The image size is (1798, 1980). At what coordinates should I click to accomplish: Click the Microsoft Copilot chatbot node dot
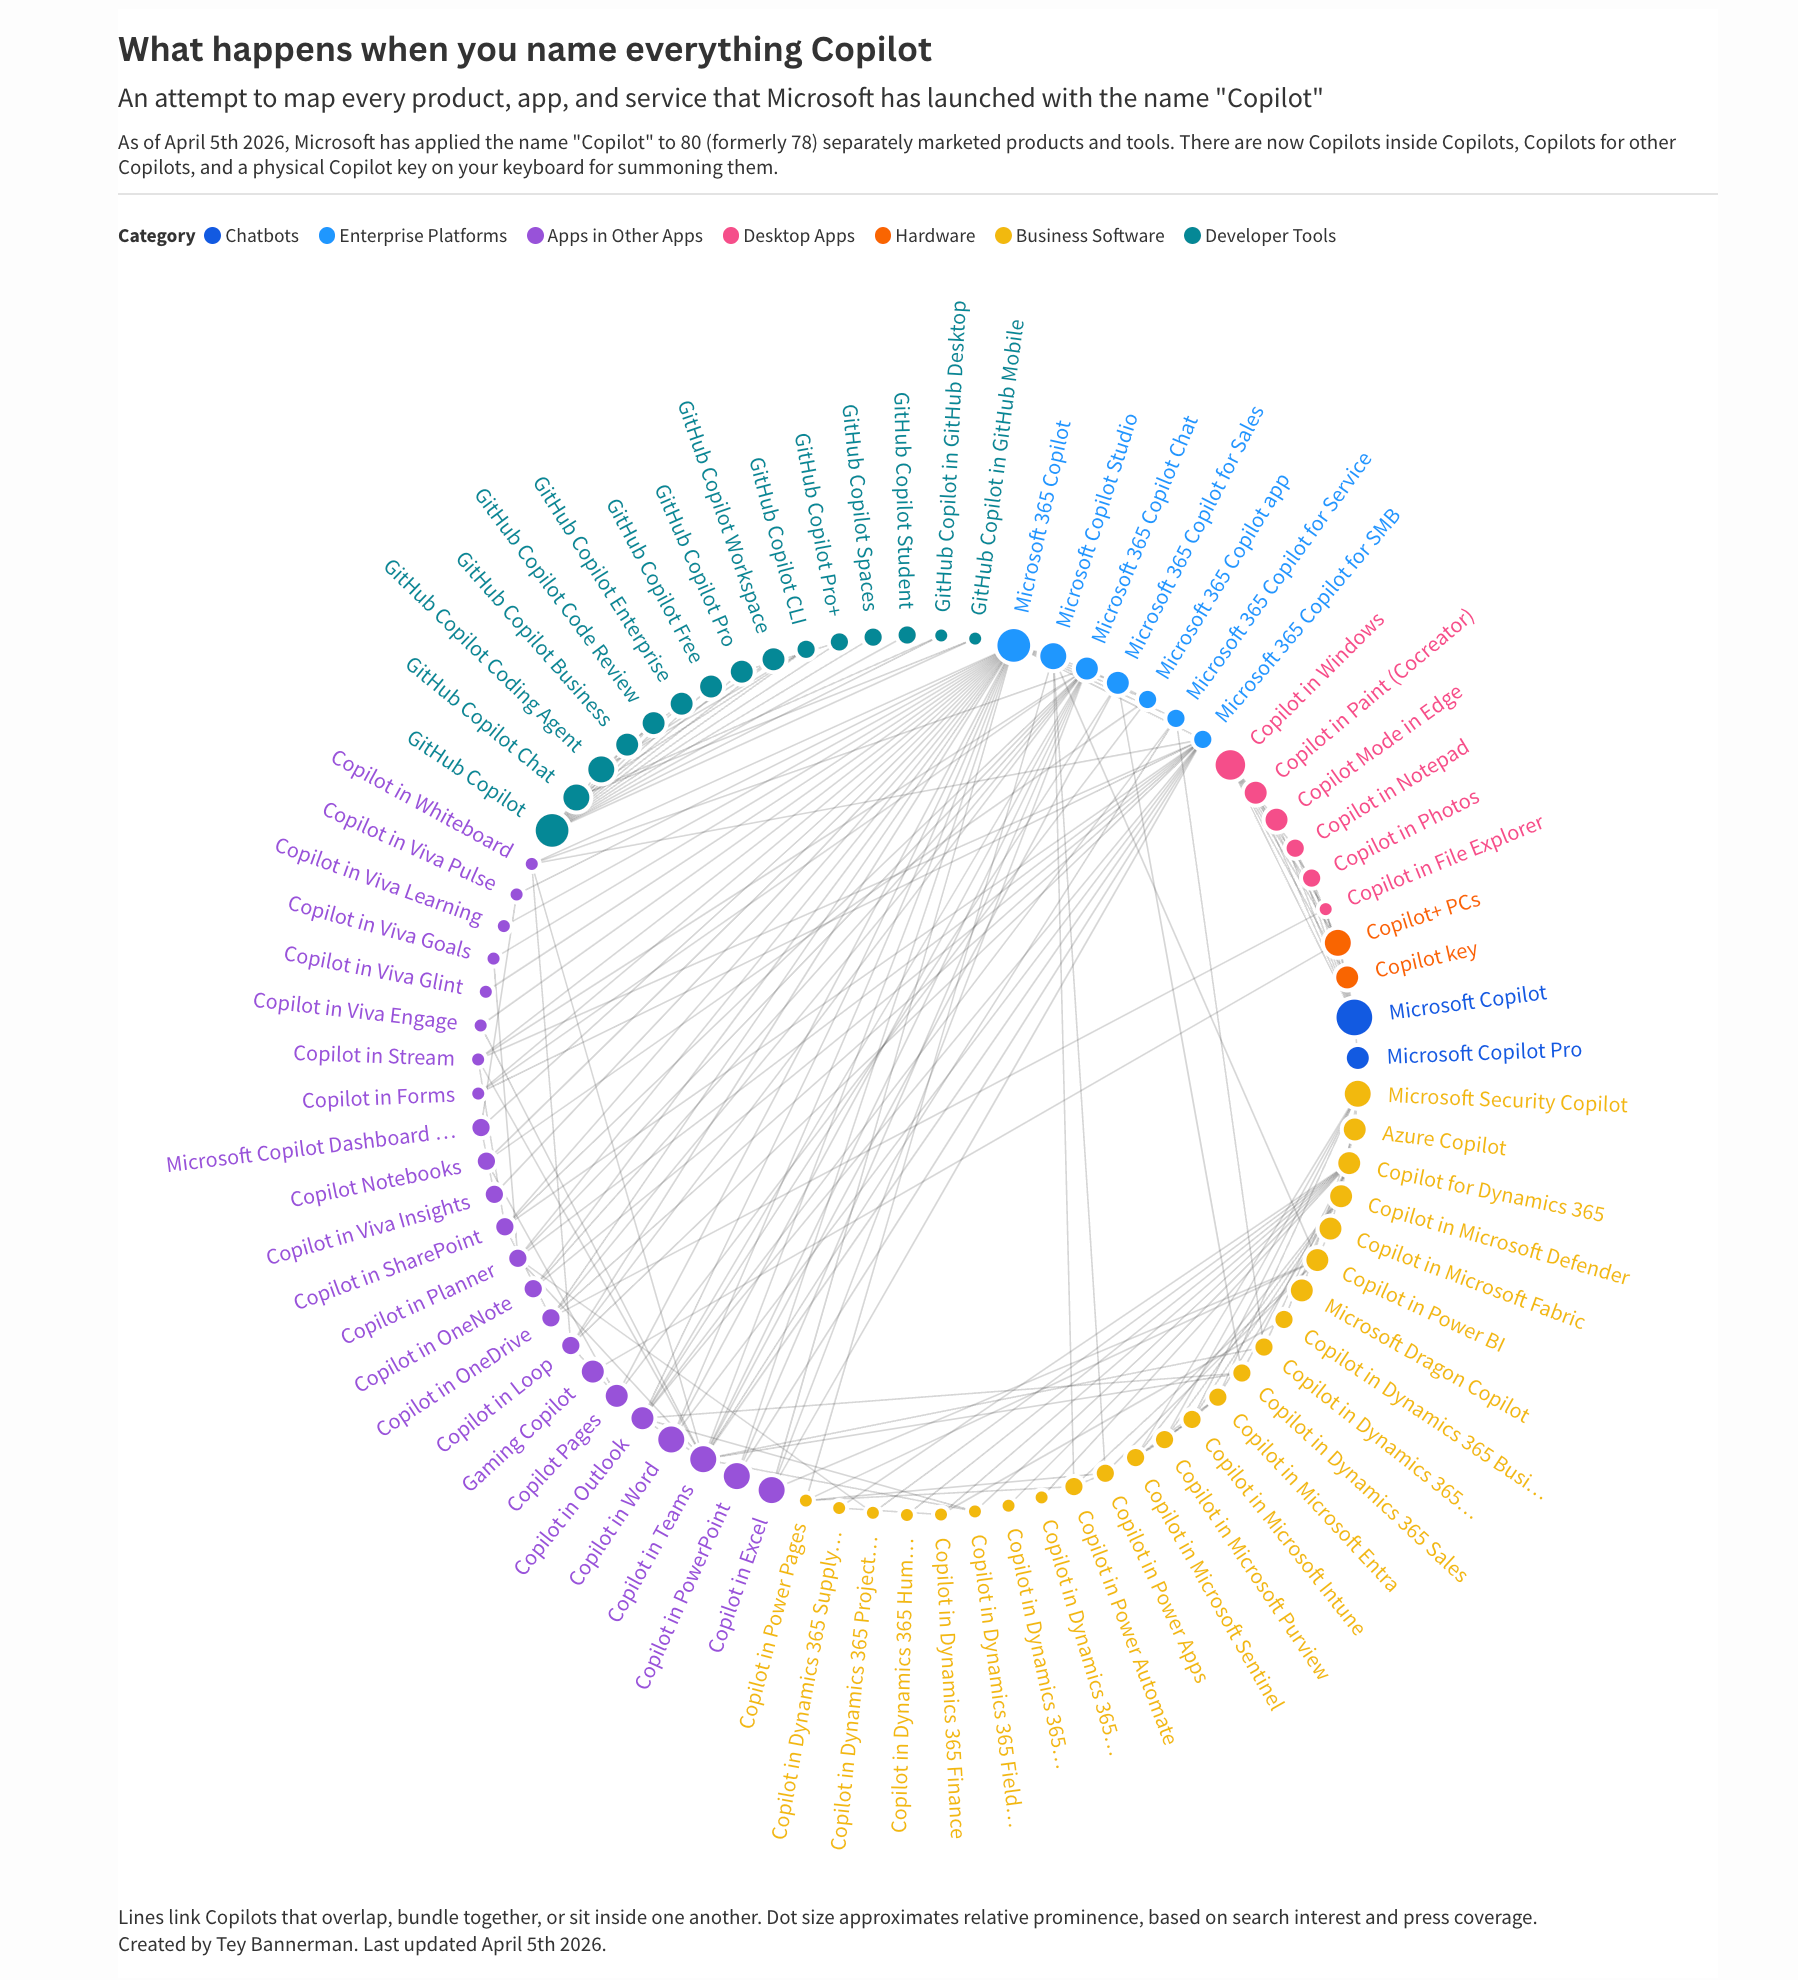pyautogui.click(x=1354, y=1017)
